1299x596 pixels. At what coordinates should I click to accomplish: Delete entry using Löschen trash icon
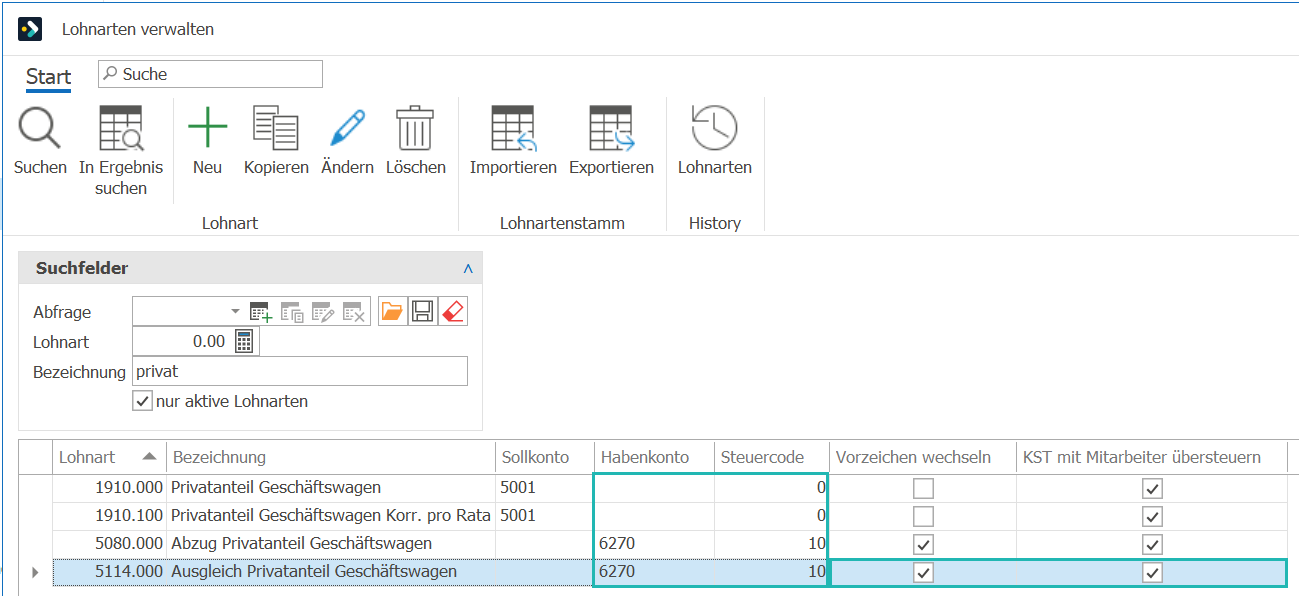(x=415, y=129)
